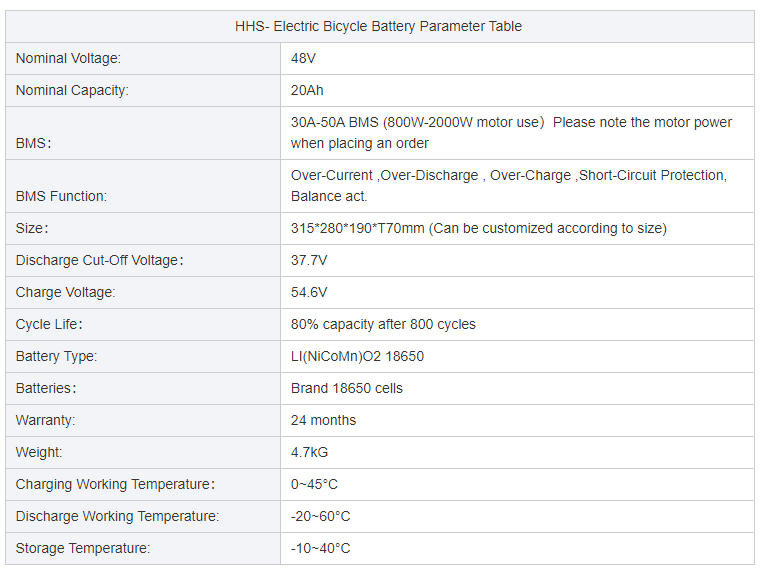Select the 30A-50A BMS description text

click(511, 133)
